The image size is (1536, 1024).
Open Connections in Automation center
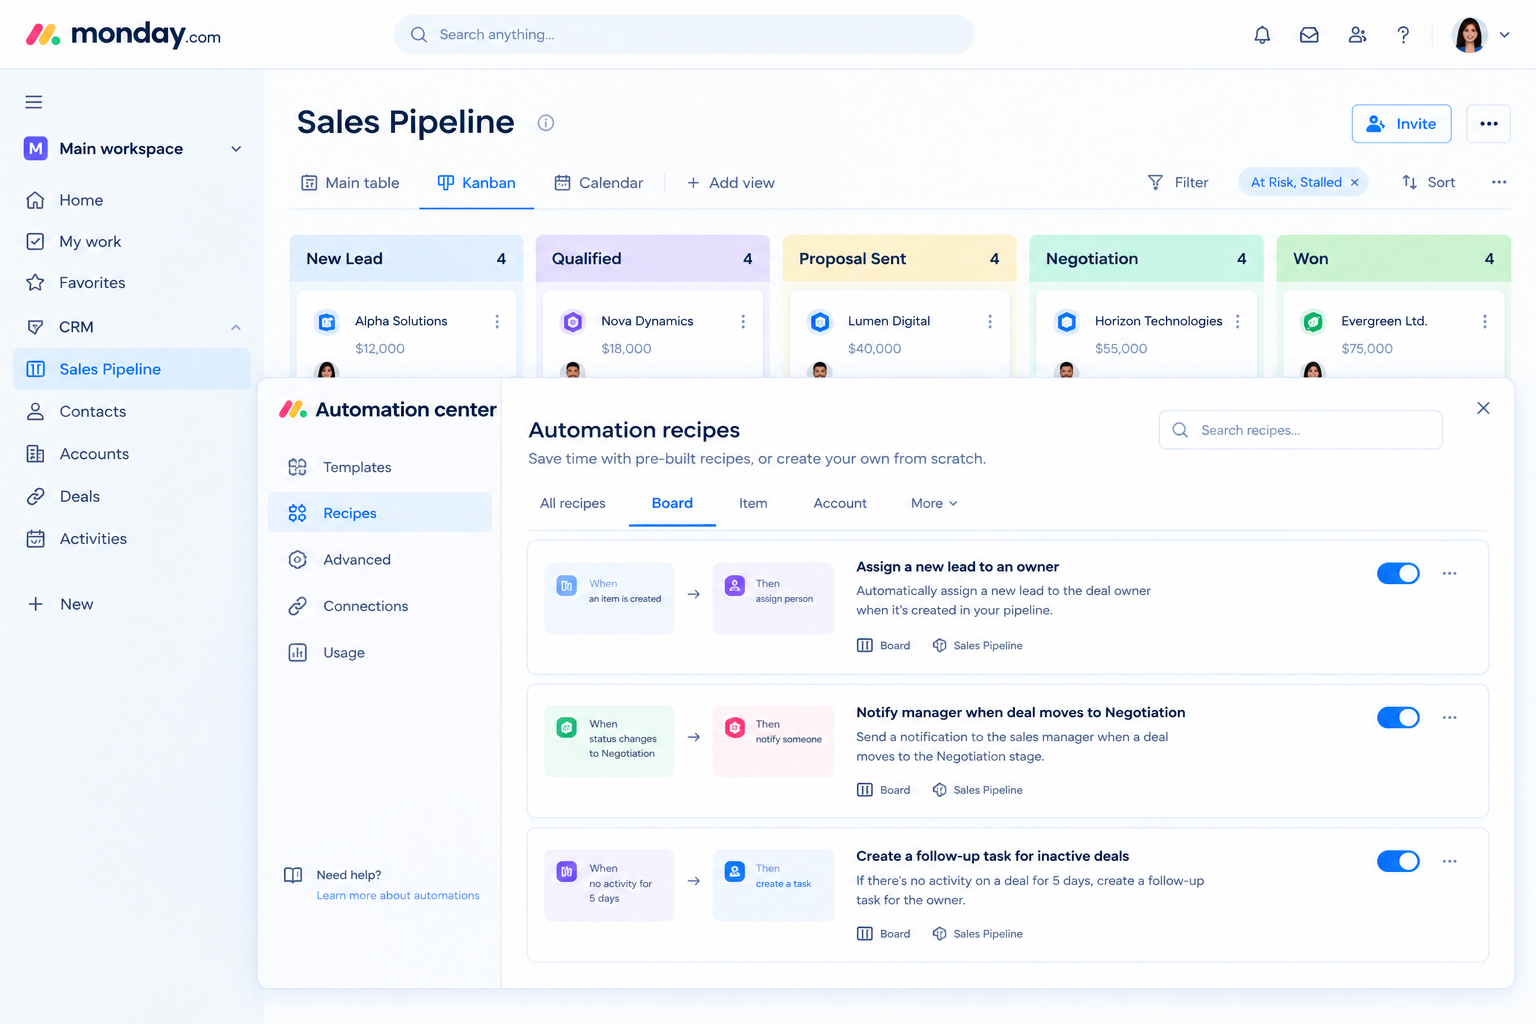tap(380, 606)
